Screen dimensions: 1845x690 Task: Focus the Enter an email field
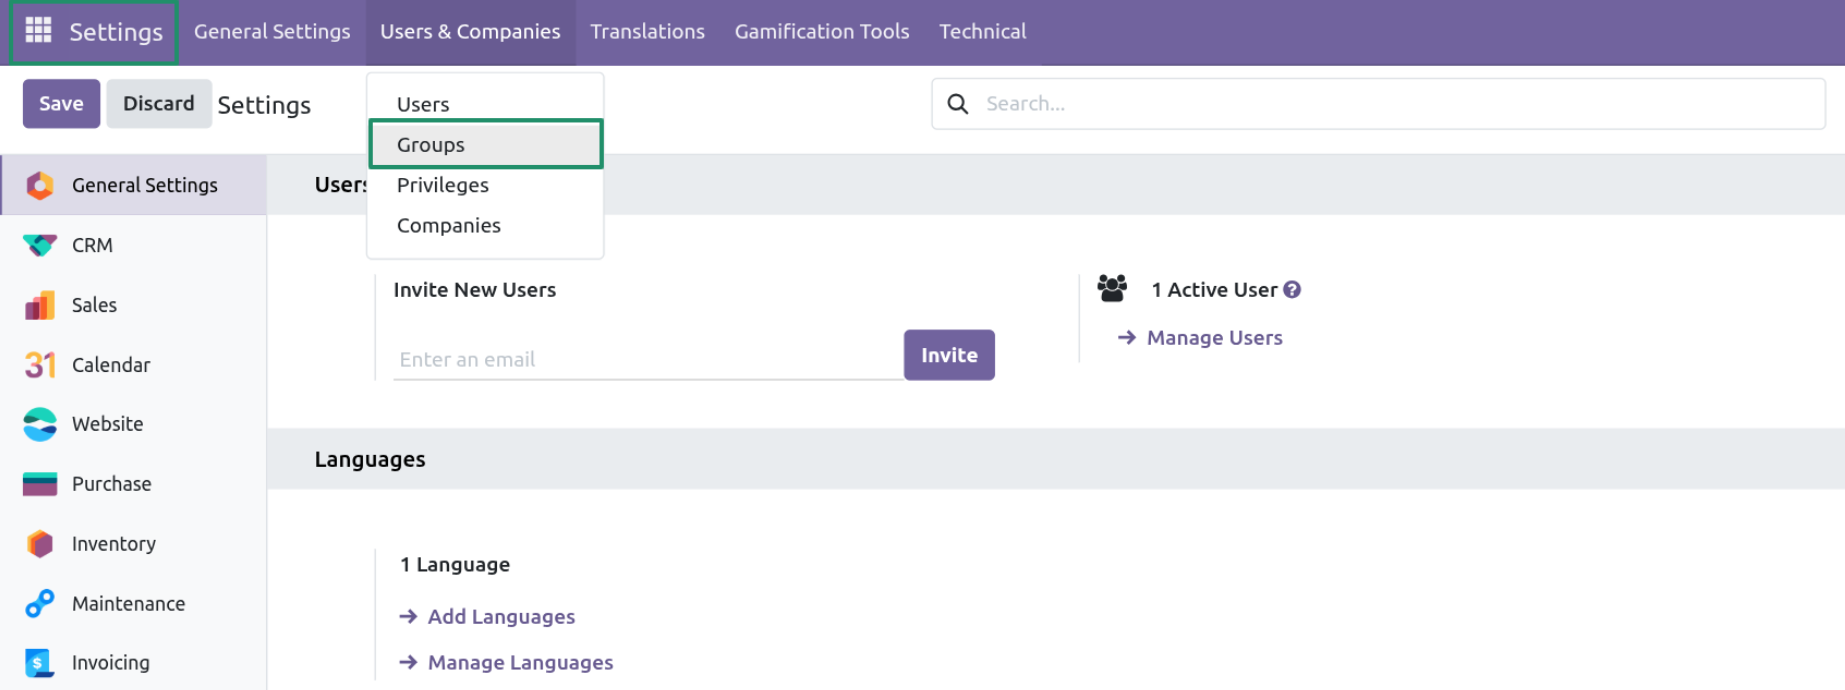point(648,359)
